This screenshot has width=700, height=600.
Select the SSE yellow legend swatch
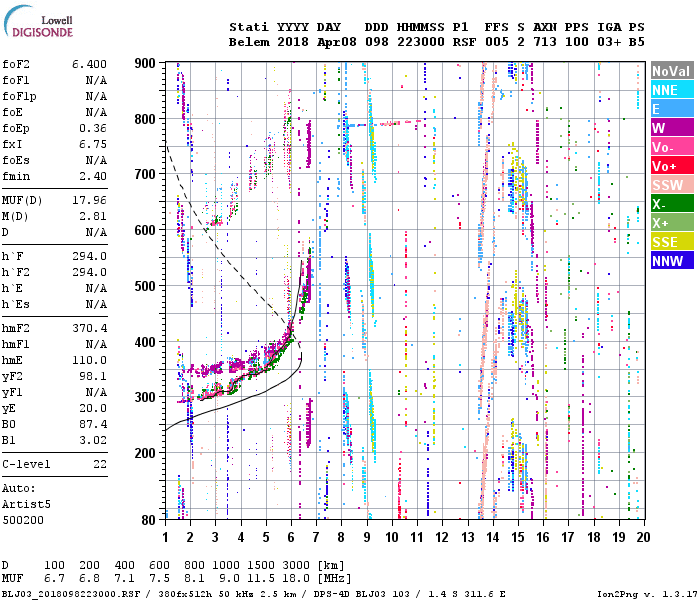(672, 242)
